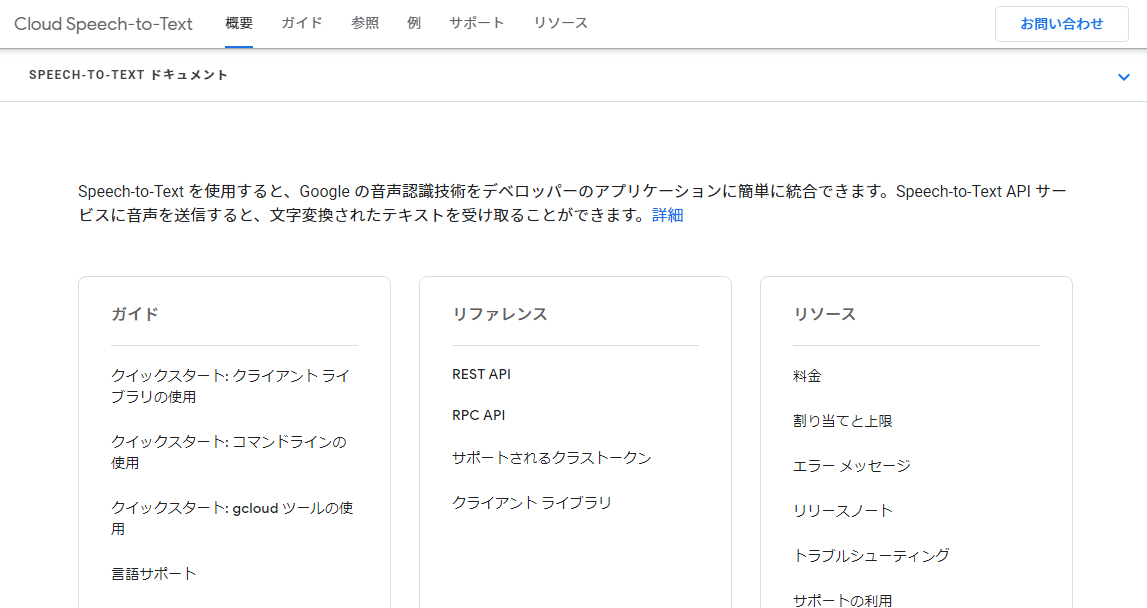Click the ガイド card heading
Image resolution: width=1147 pixels, height=608 pixels.
tap(135, 314)
